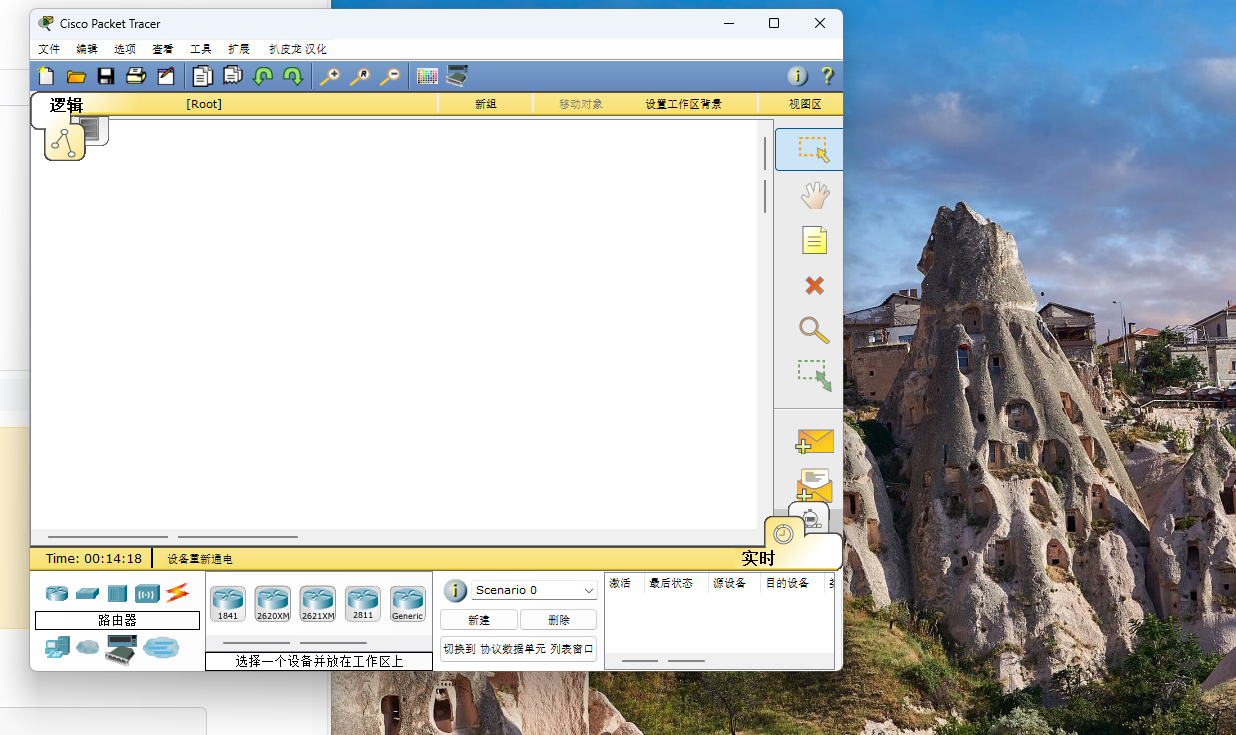Open the custom devices dialog

click(x=457, y=76)
